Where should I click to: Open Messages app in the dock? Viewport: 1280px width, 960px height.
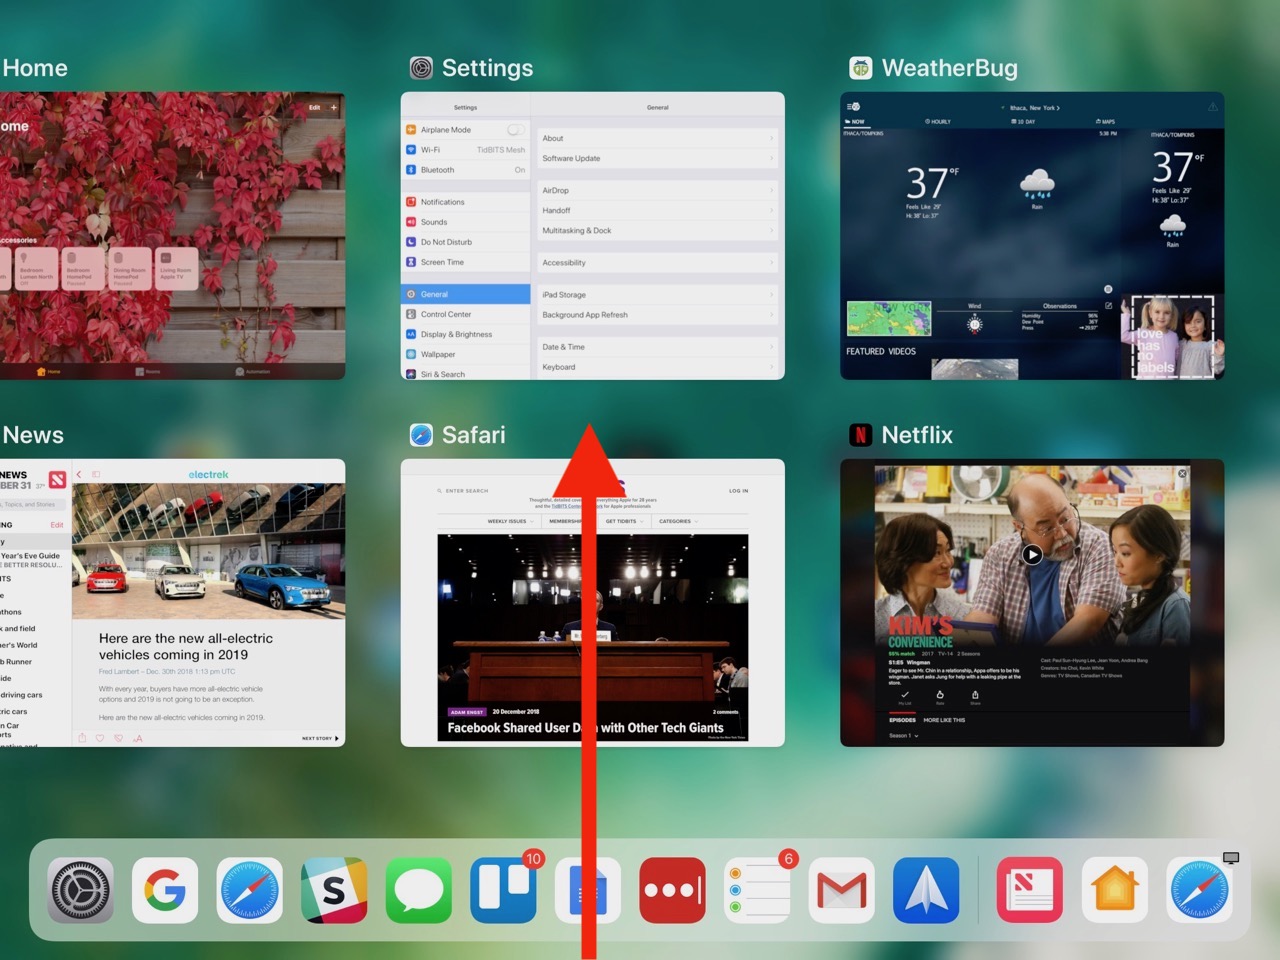point(419,890)
